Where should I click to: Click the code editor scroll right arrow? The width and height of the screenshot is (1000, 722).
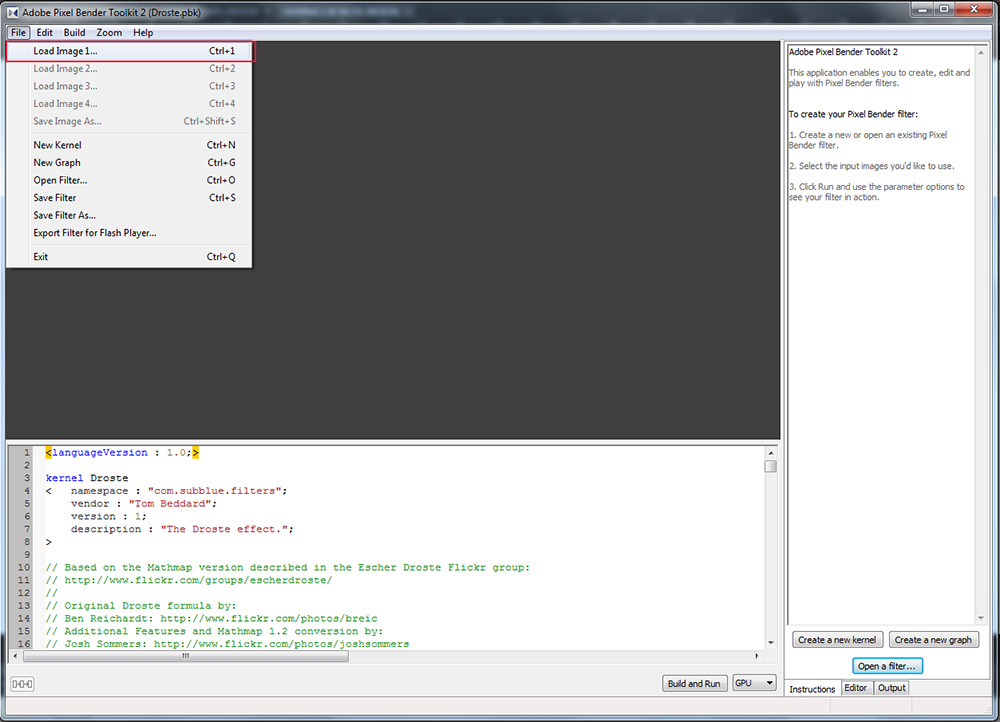pyautogui.click(x=757, y=656)
